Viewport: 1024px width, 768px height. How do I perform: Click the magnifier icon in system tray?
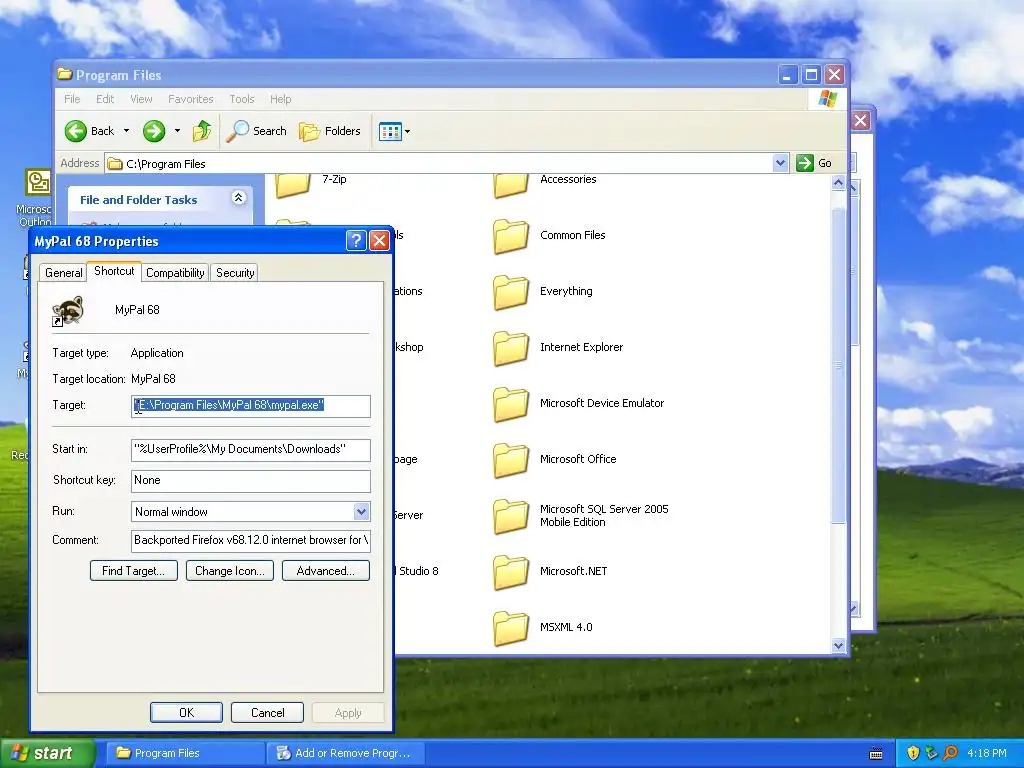coord(950,753)
